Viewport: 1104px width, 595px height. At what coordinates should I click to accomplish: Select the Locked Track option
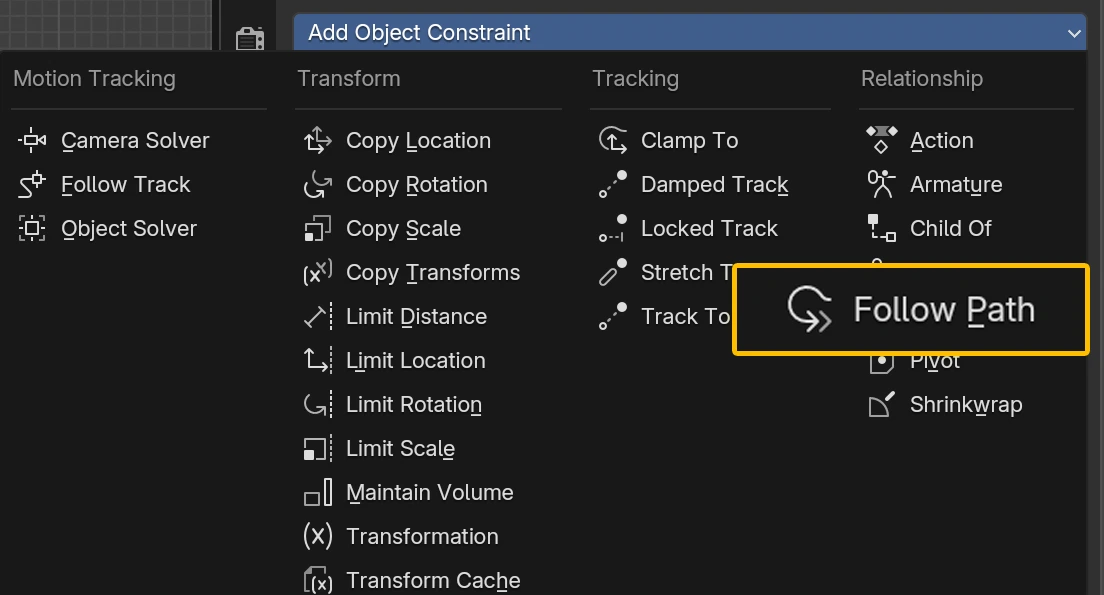(x=709, y=229)
